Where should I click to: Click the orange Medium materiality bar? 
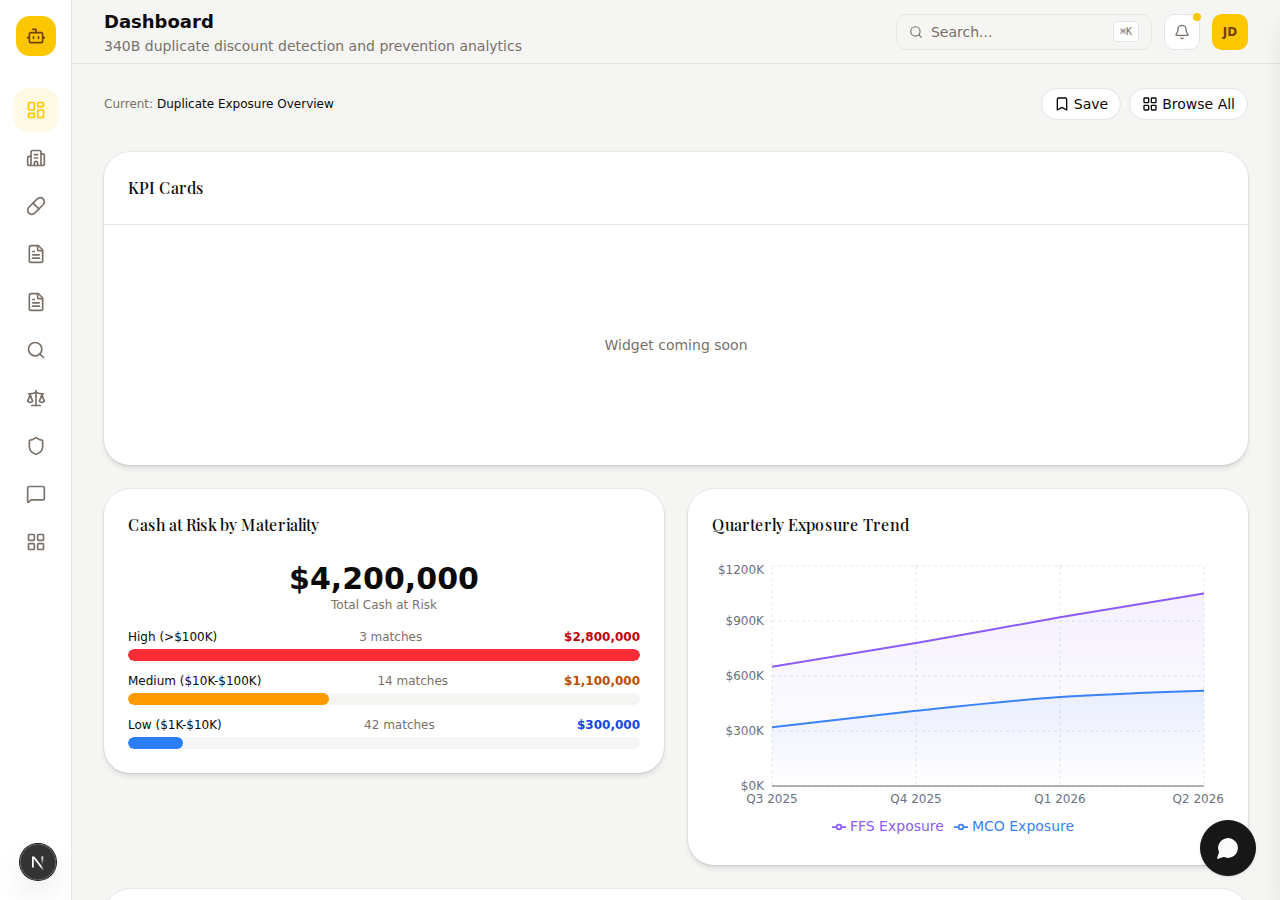[228, 699]
